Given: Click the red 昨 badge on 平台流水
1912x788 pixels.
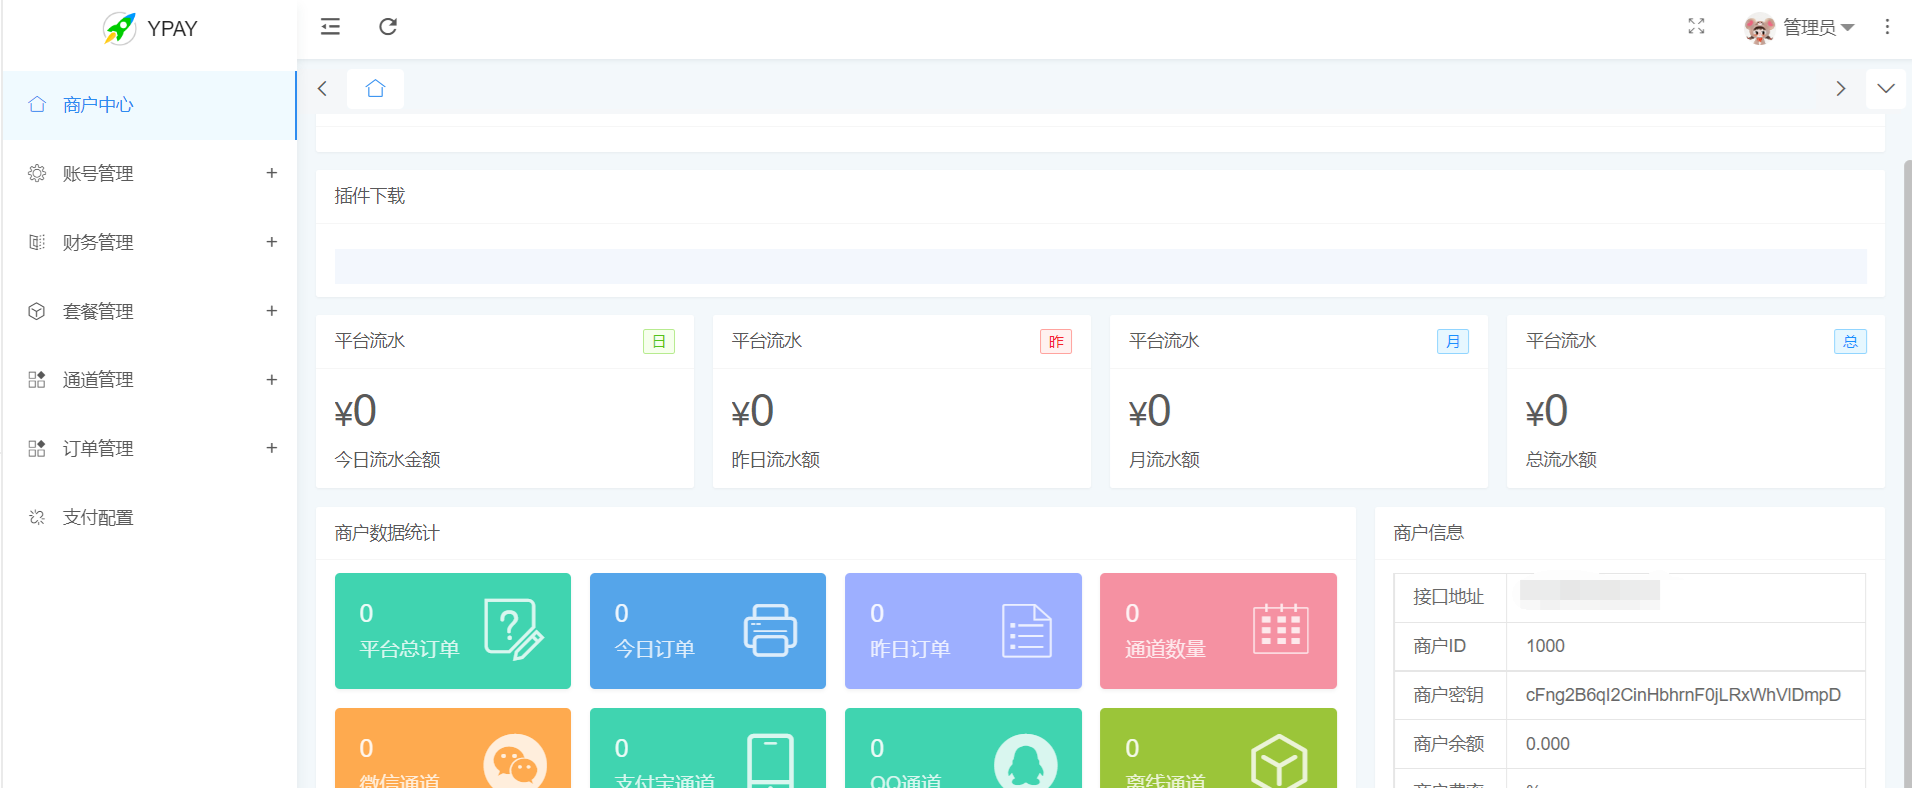Looking at the screenshot, I should [x=1056, y=342].
